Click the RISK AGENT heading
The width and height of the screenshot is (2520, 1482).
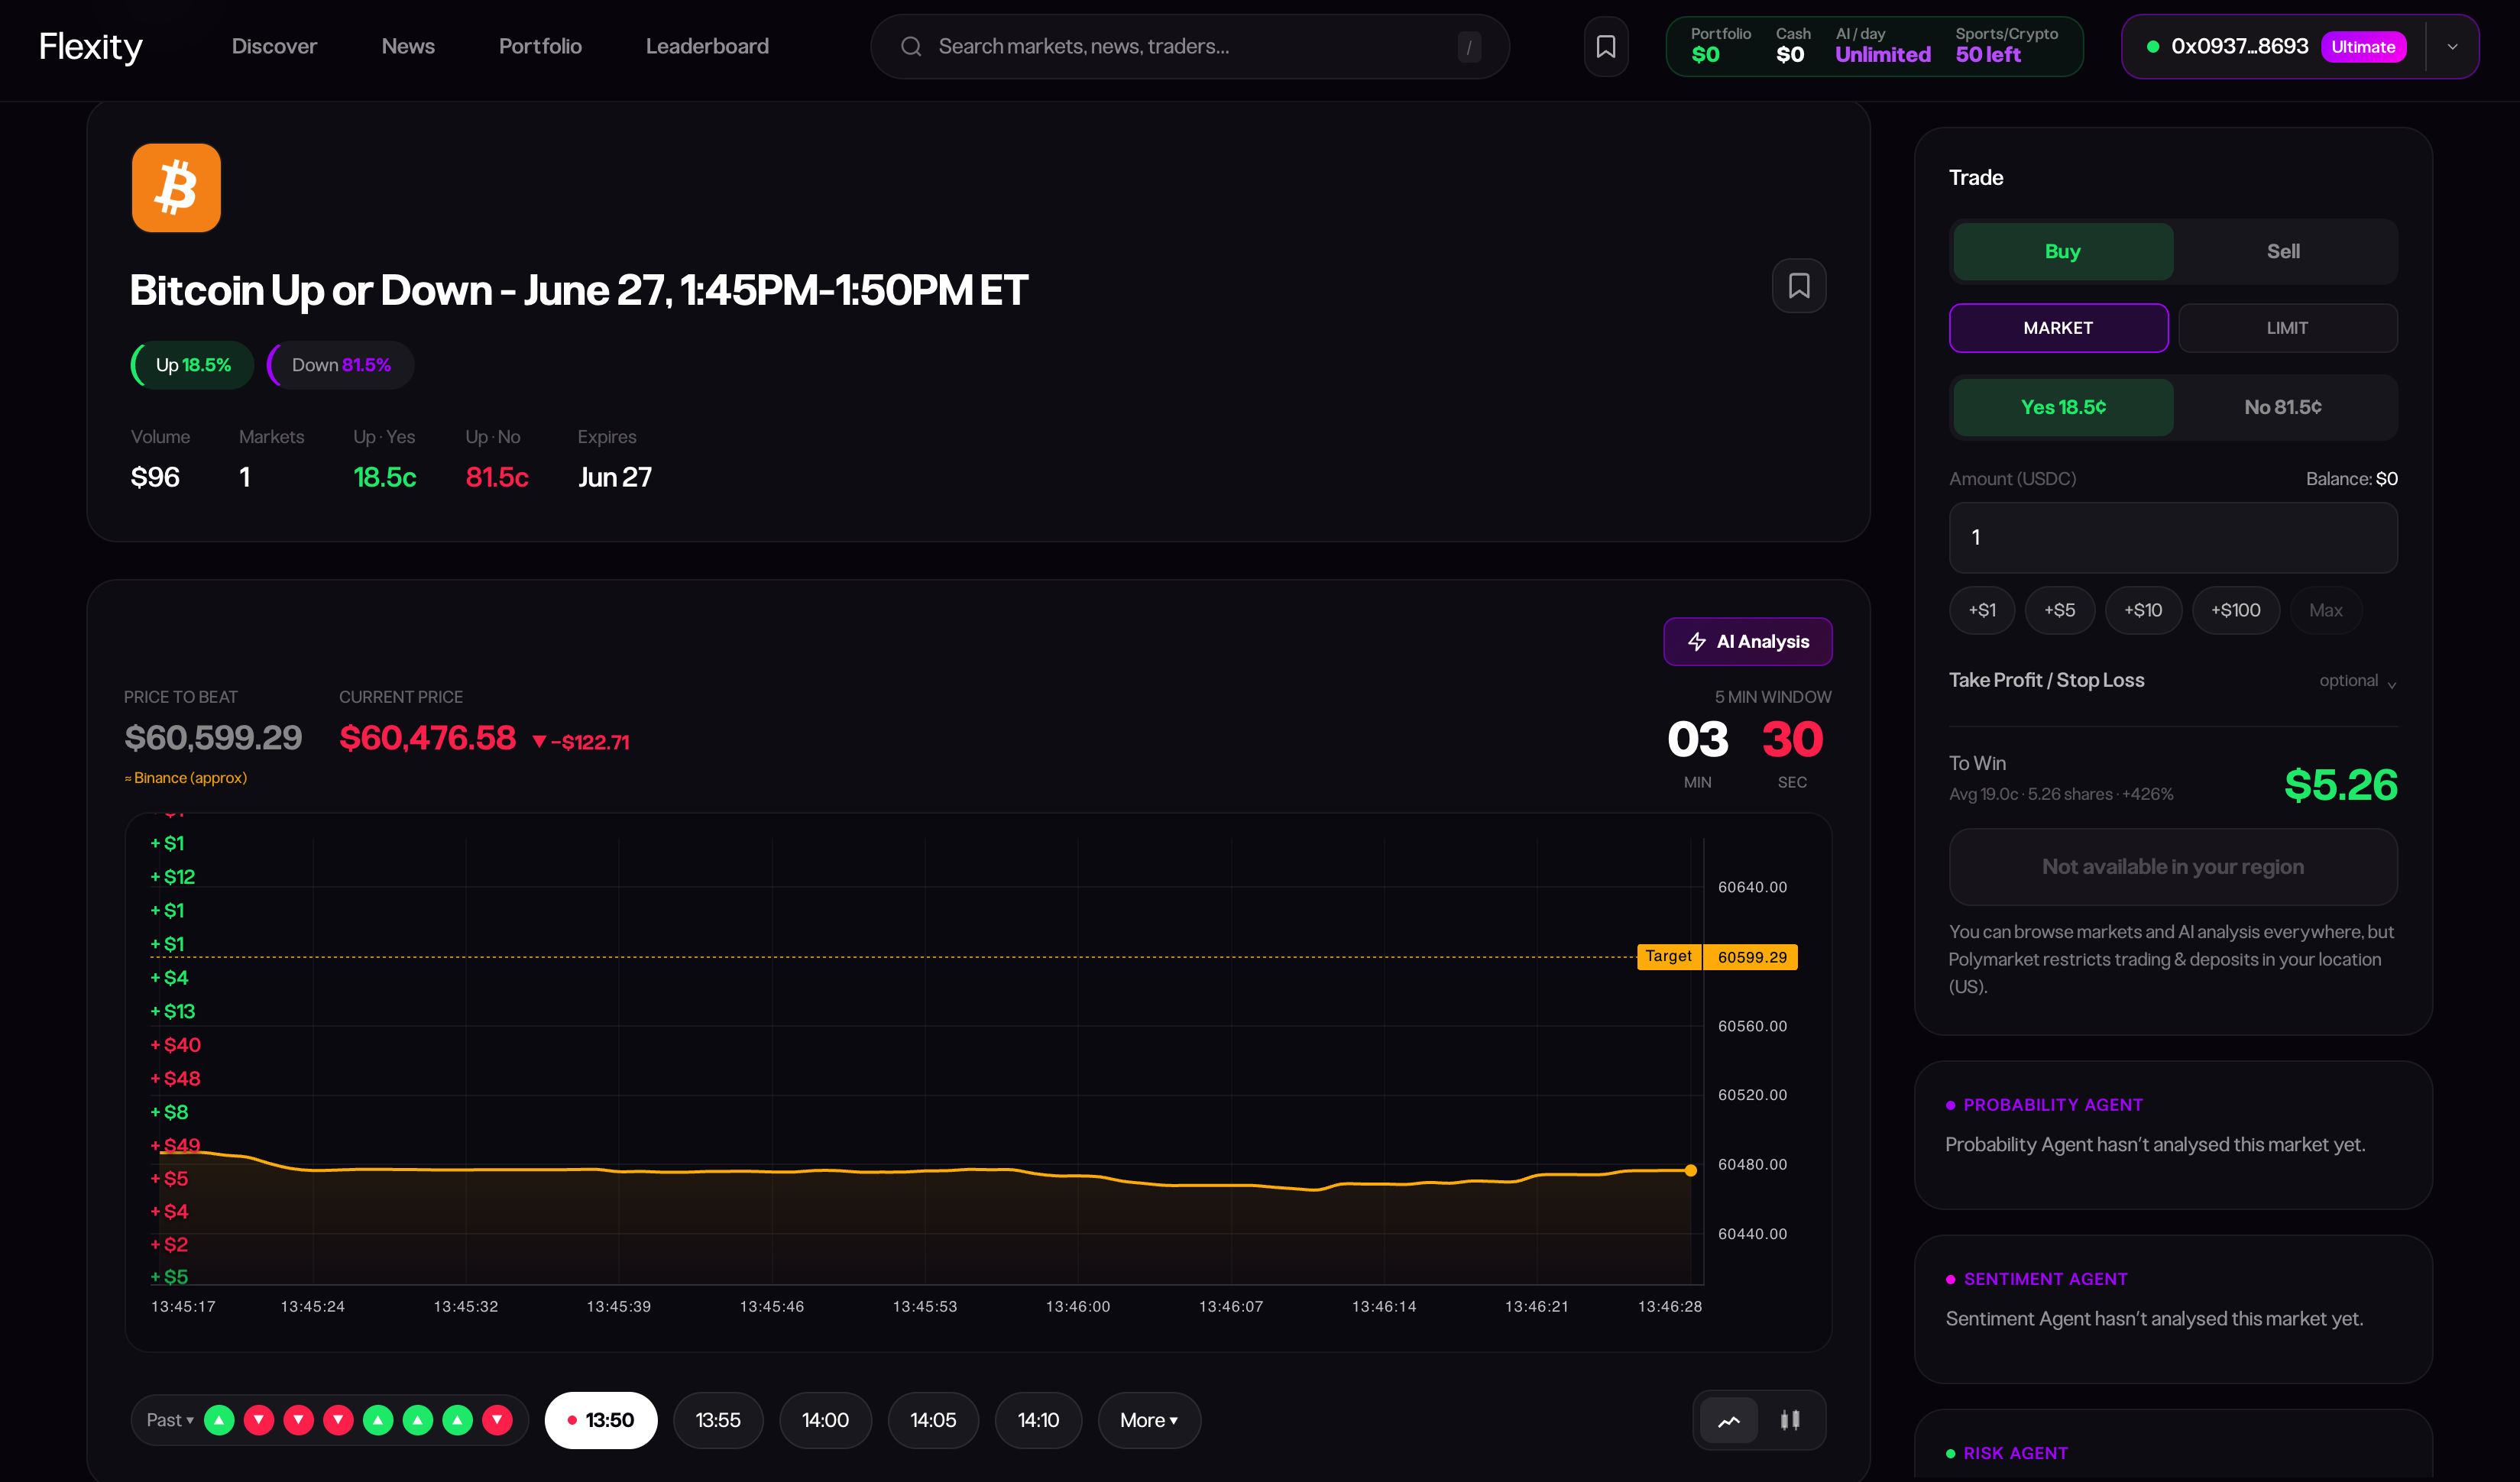(x=2015, y=1453)
